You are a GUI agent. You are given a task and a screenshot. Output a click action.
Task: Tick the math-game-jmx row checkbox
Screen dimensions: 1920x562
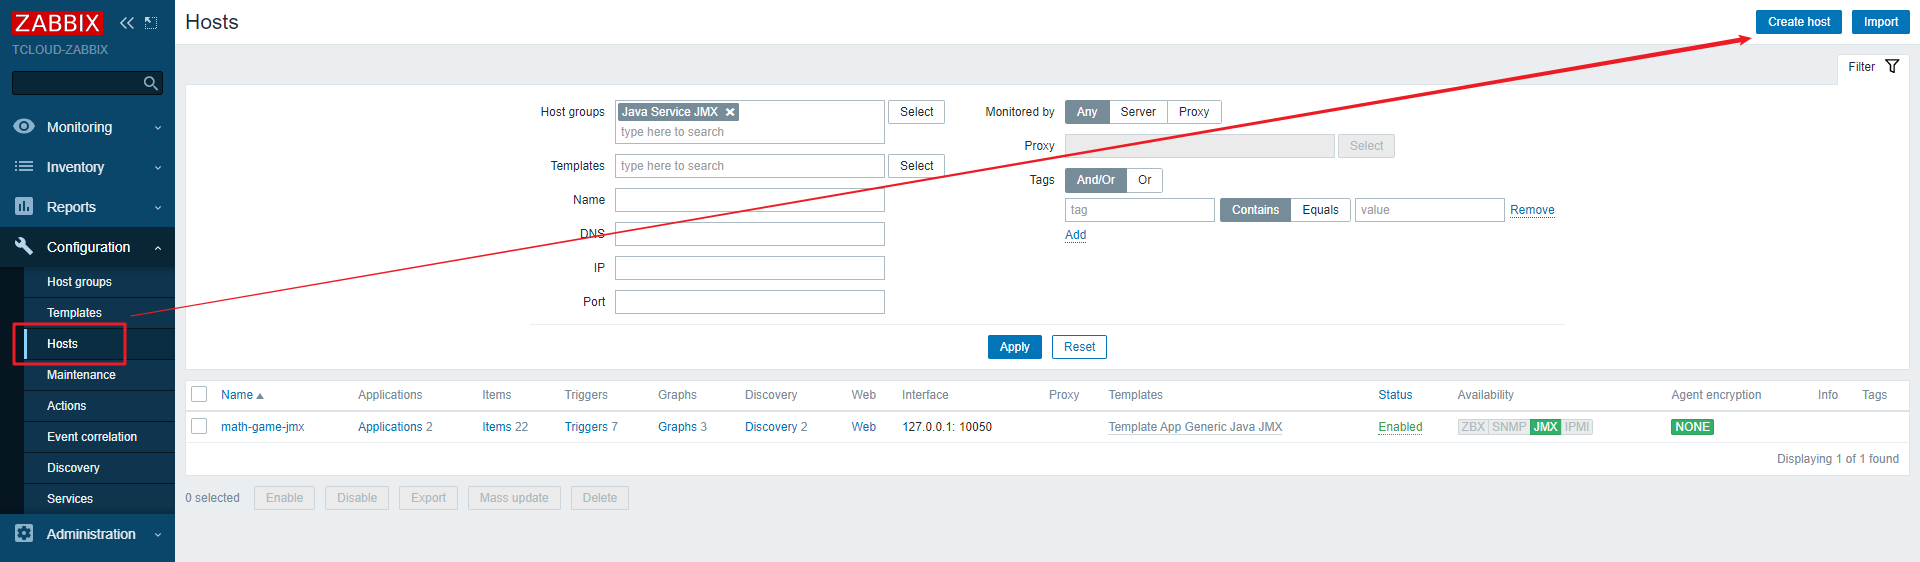(x=199, y=426)
